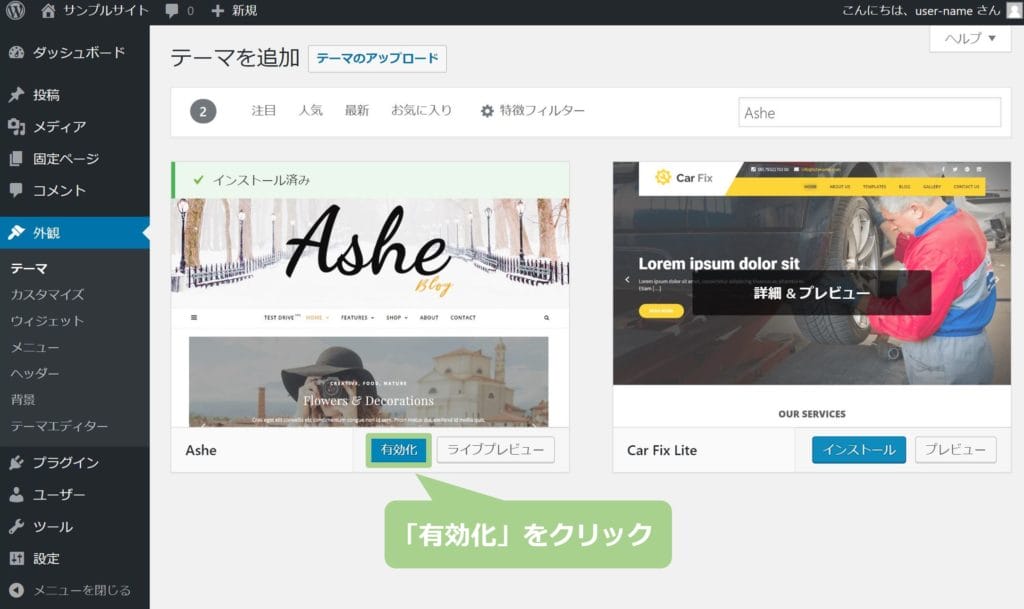1024x609 pixels.
Task: Activate Ashe theme with 有効化 button
Action: point(398,450)
